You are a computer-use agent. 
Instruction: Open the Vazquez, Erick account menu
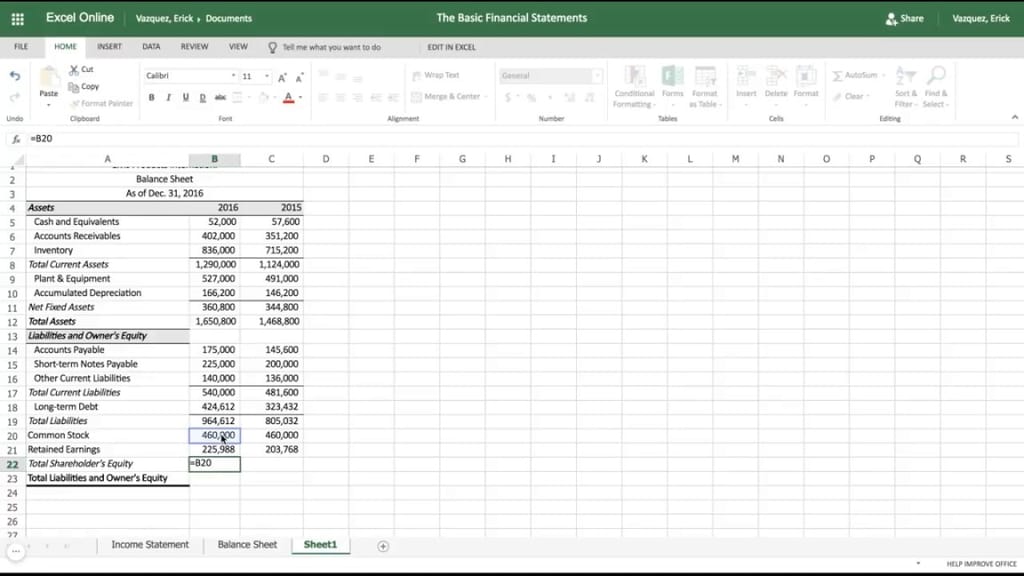coord(981,19)
